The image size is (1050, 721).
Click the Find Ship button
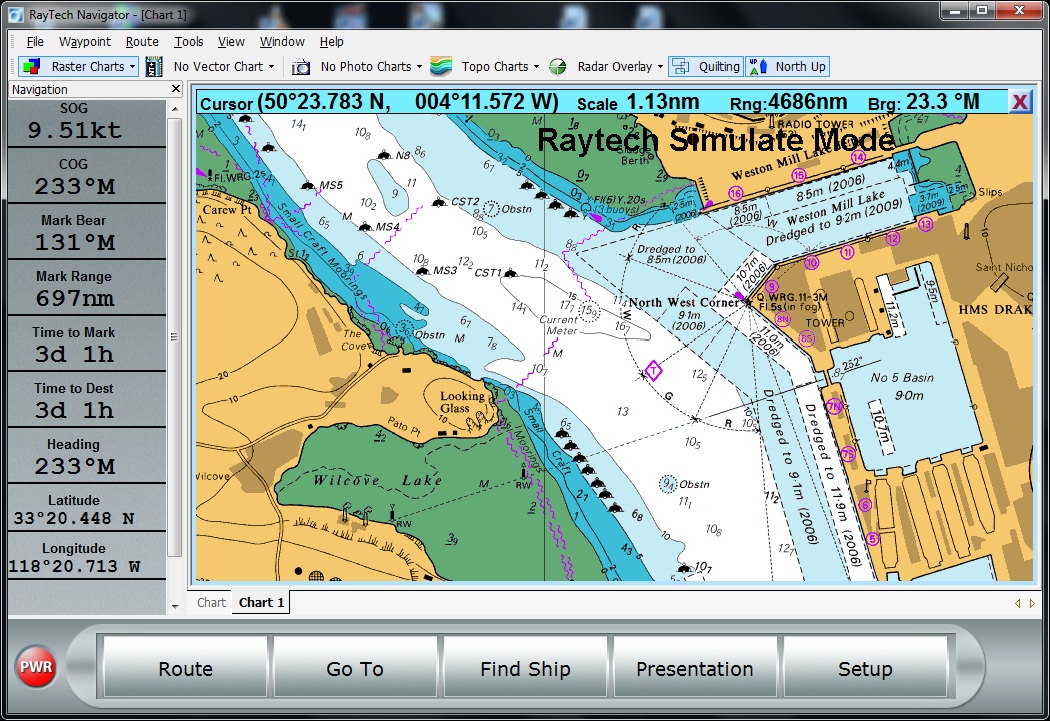click(x=525, y=668)
